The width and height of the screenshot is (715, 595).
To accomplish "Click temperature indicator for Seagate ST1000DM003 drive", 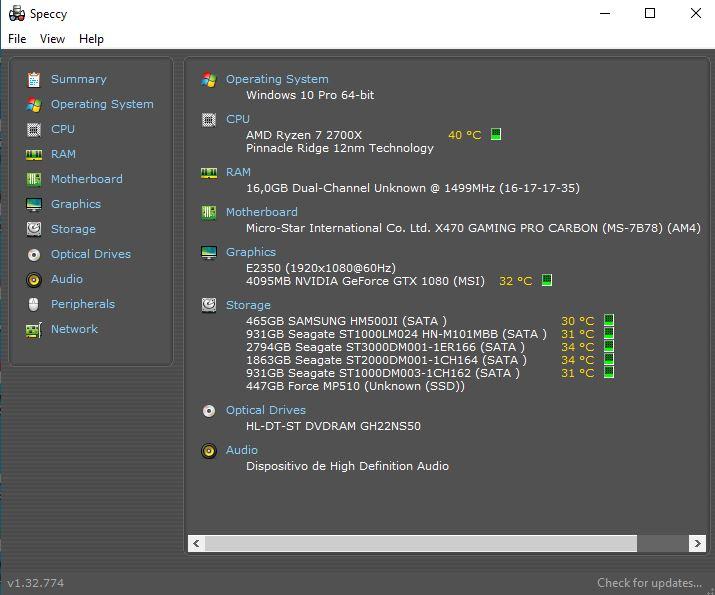I will coord(609,372).
